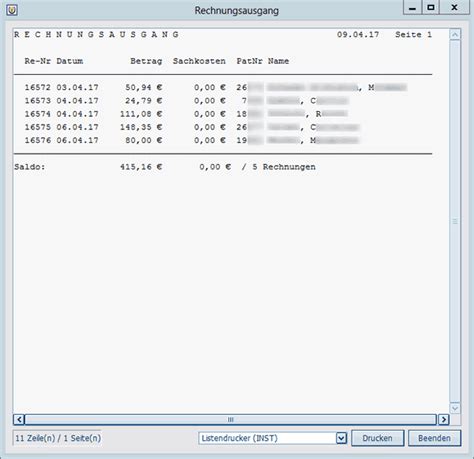Click the Saldo: label
The width and height of the screenshot is (474, 459).
click(x=29, y=167)
